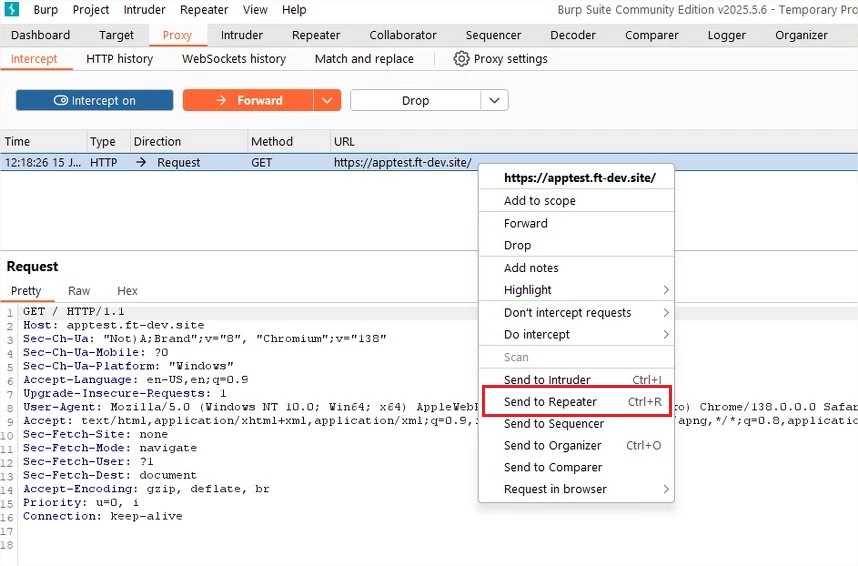858x566 pixels.
Task: Click the Connection: keep-alive line
Action: click(x=103, y=516)
